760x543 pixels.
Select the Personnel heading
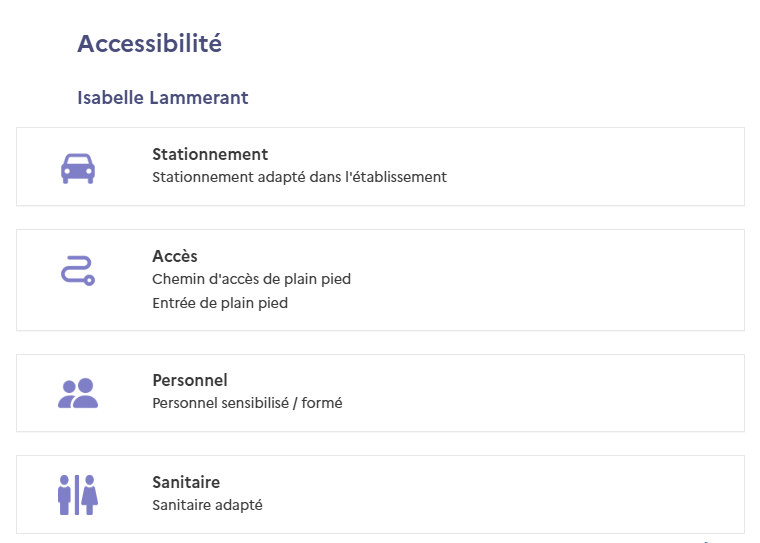pos(190,380)
